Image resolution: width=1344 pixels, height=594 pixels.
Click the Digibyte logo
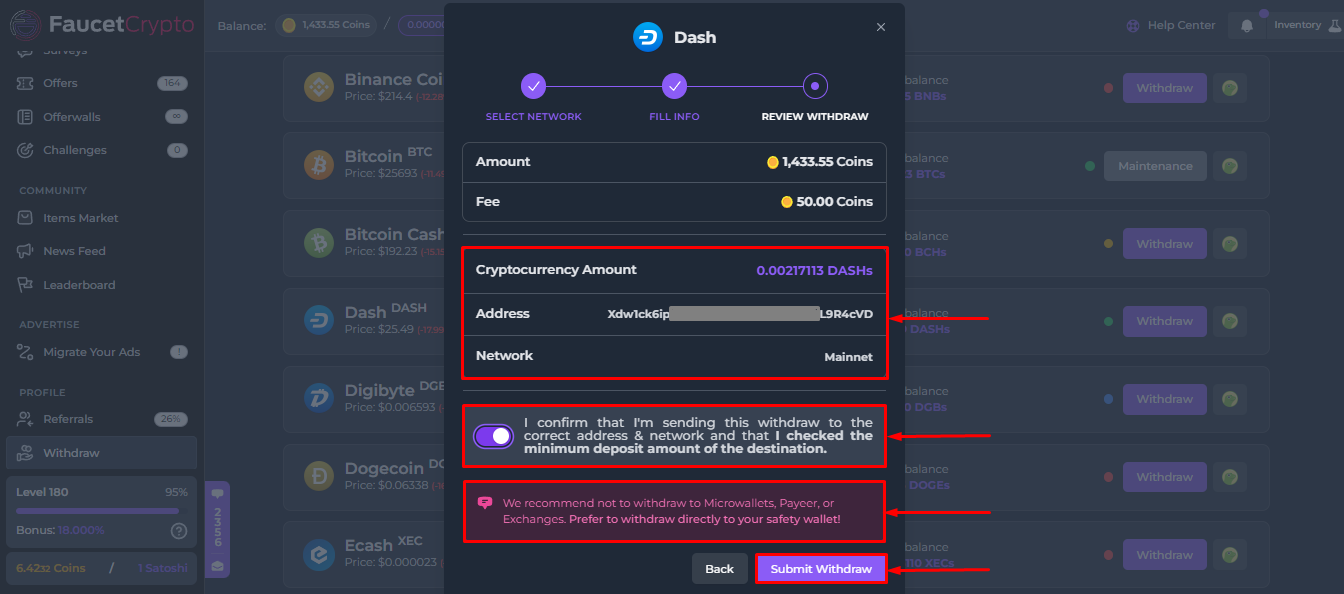[319, 398]
